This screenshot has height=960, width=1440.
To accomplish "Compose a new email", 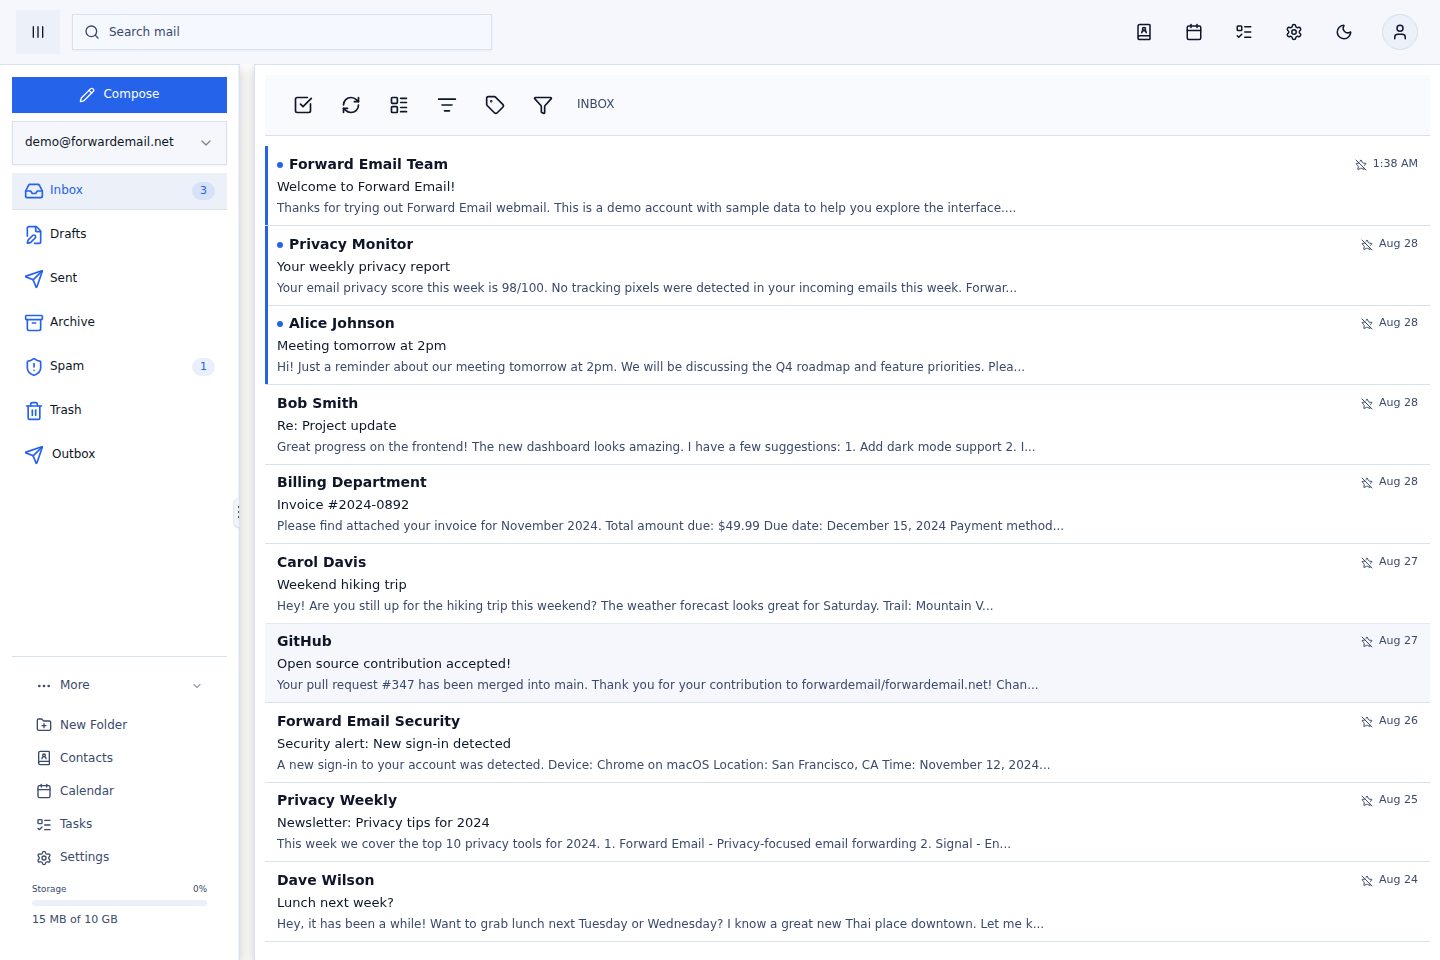I will click(x=119, y=95).
